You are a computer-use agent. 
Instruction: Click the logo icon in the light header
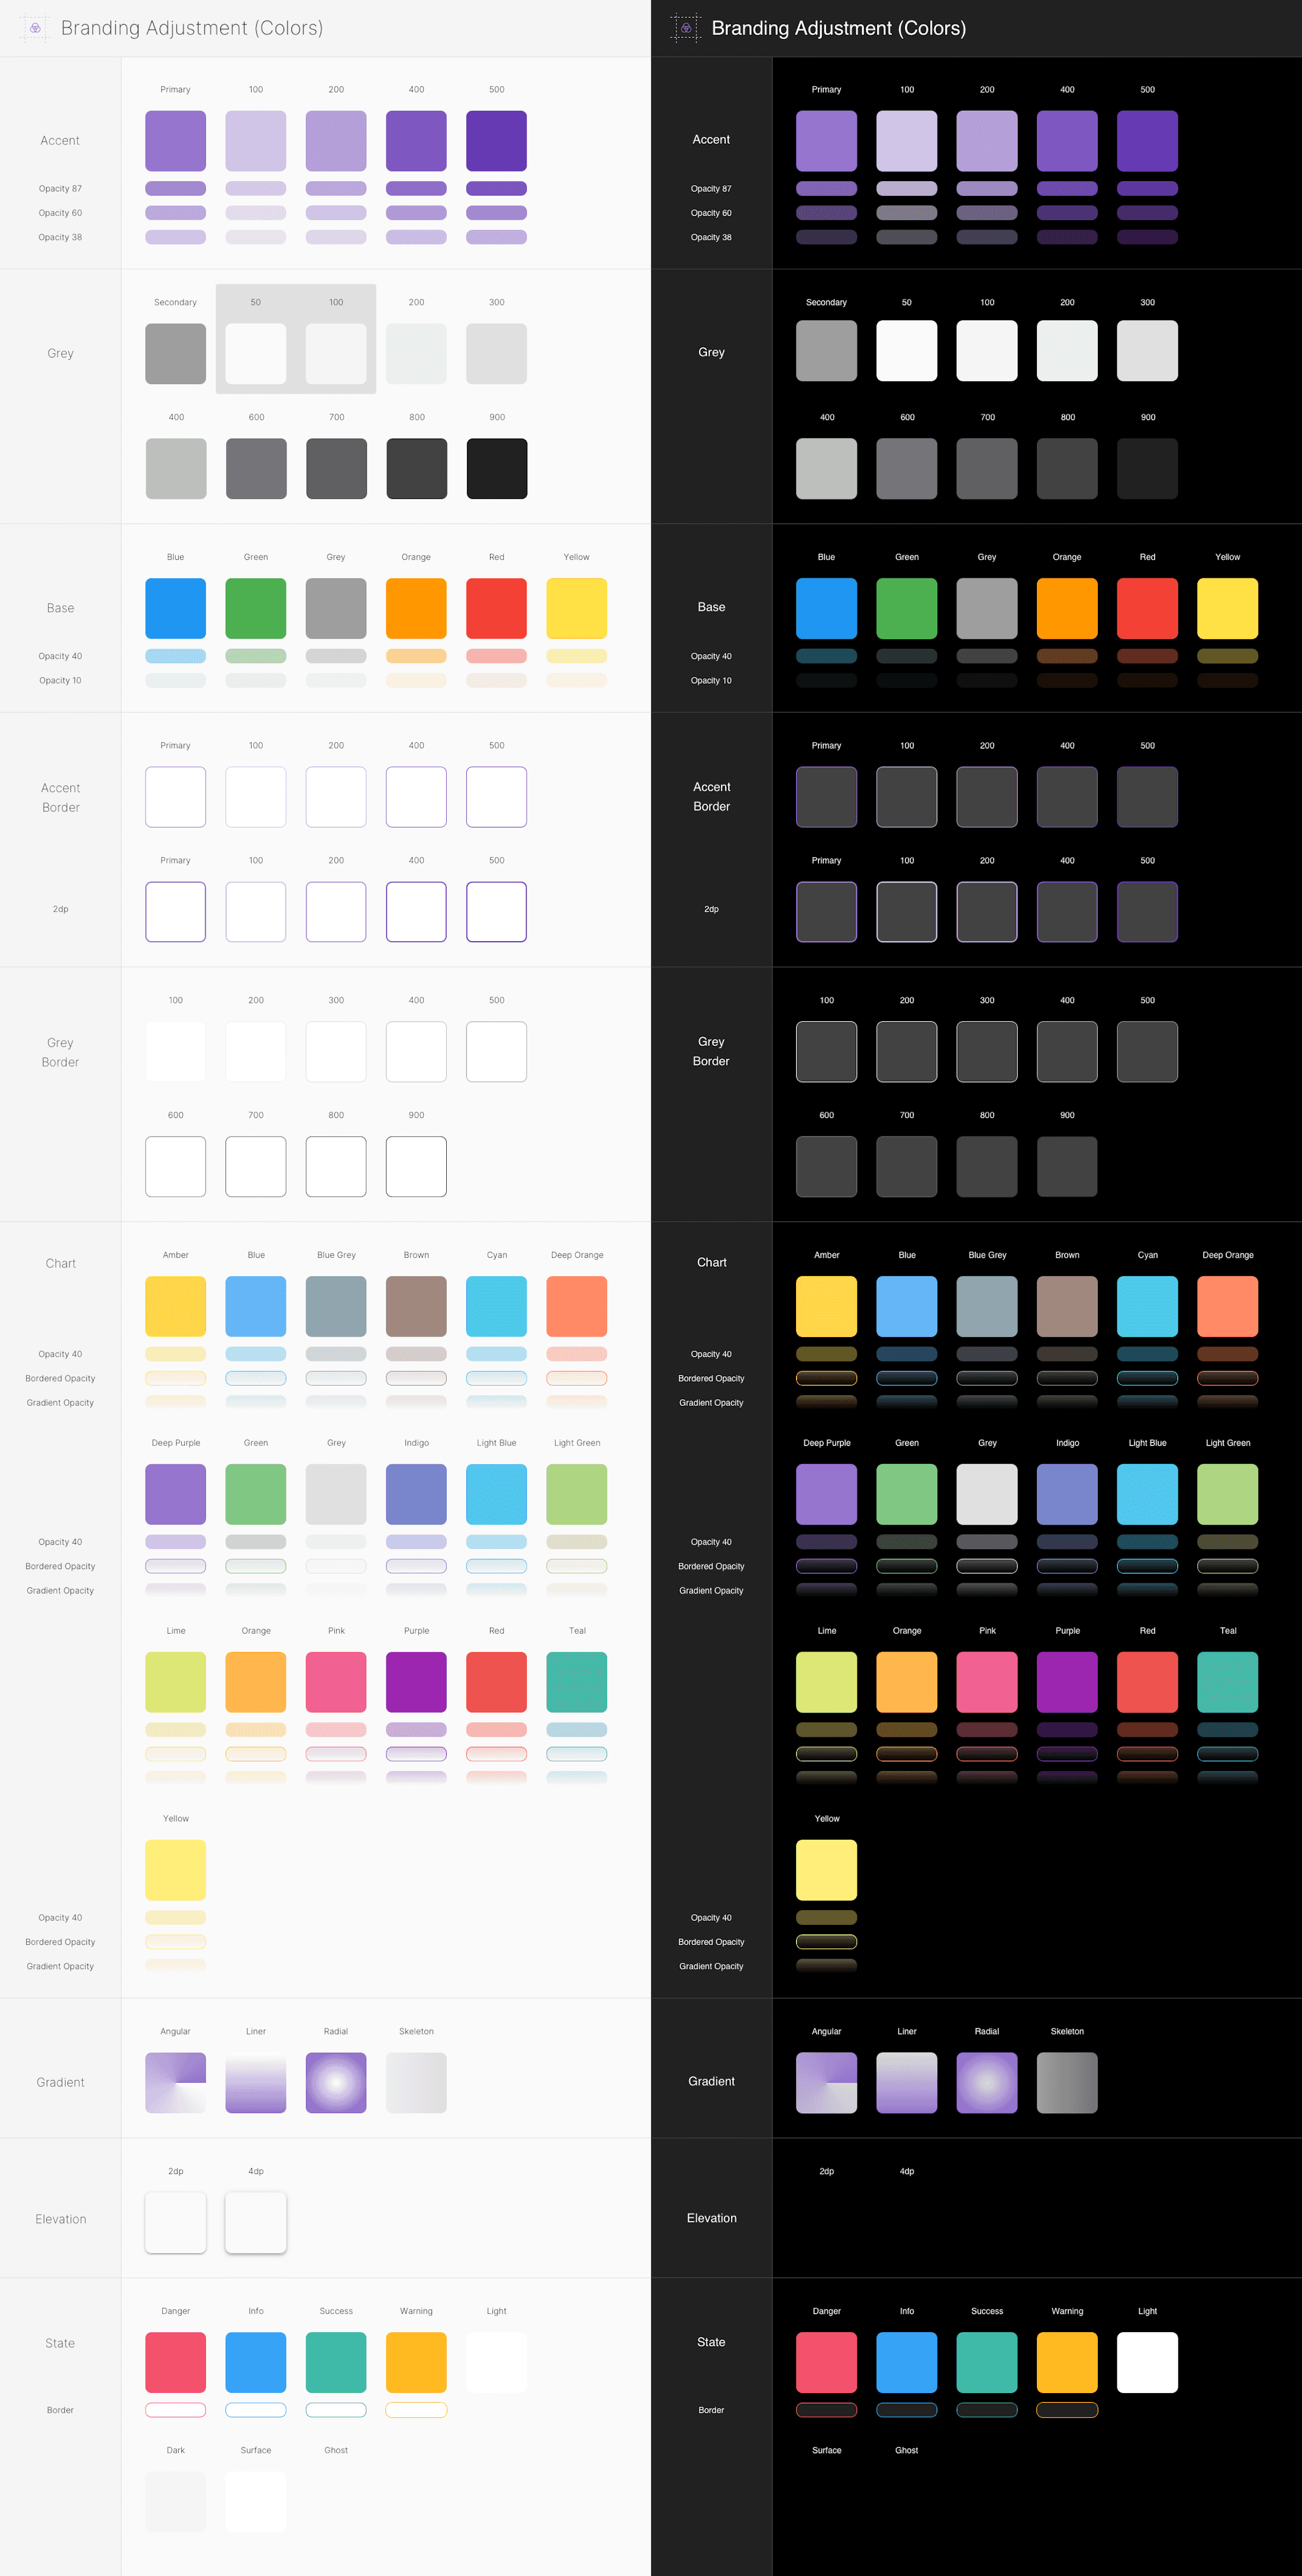click(35, 28)
